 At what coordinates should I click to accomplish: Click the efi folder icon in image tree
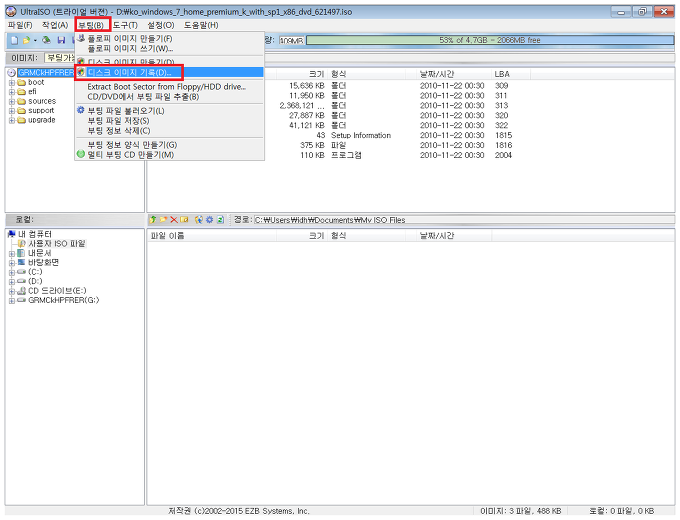pos(21,92)
